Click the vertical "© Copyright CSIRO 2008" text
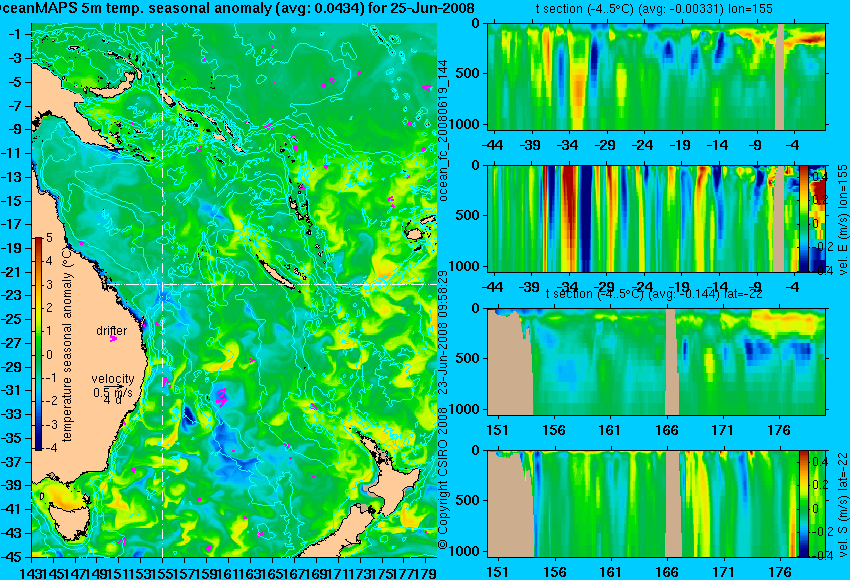This screenshot has height=580, width=850. (442, 477)
